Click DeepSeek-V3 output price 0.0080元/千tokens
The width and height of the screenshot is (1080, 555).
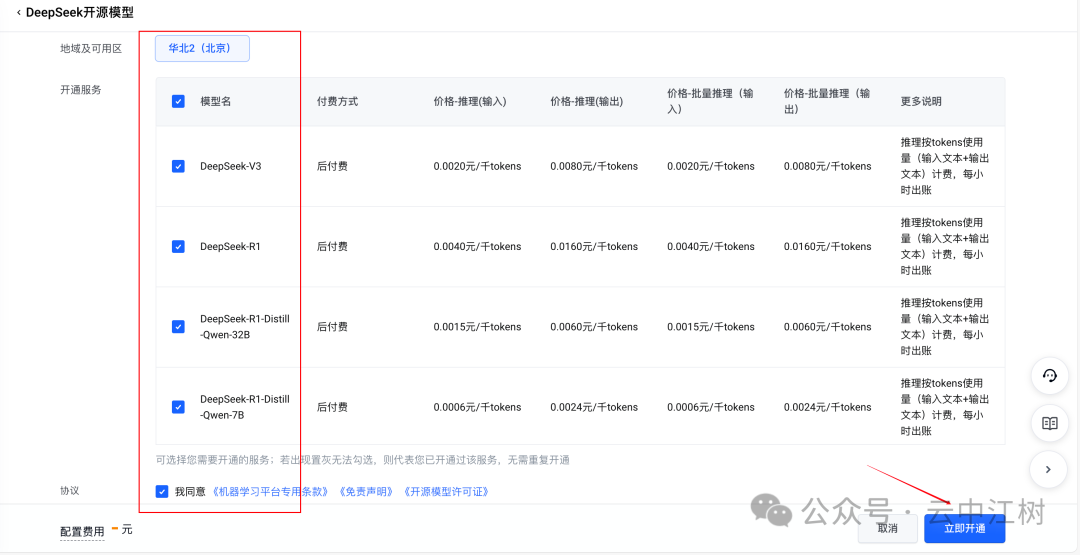[594, 166]
